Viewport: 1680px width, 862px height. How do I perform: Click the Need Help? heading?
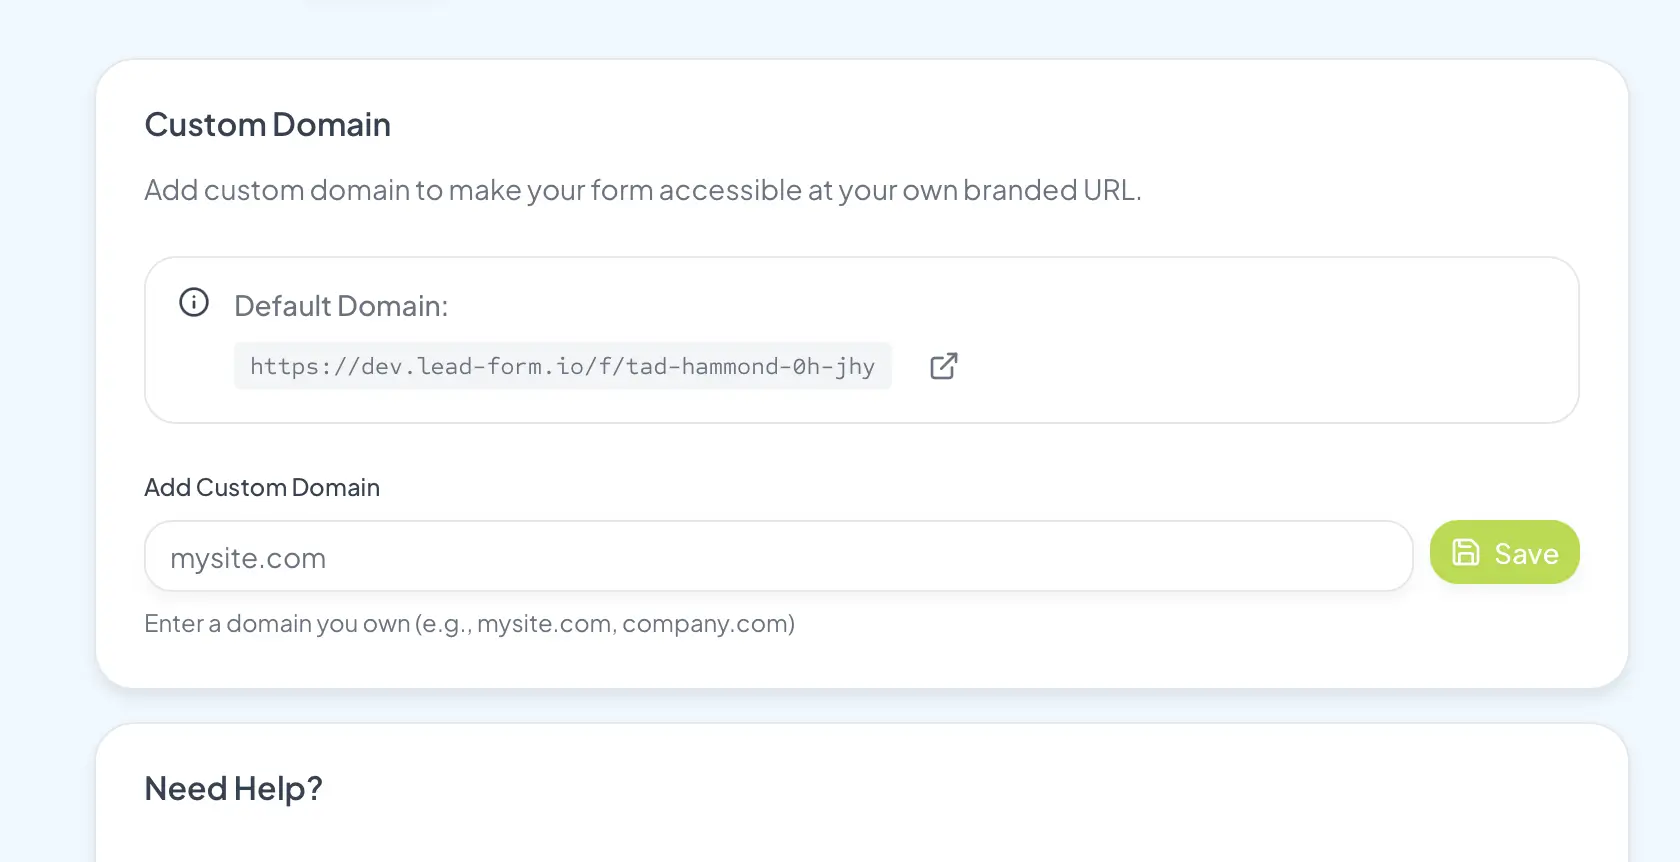pos(233,789)
